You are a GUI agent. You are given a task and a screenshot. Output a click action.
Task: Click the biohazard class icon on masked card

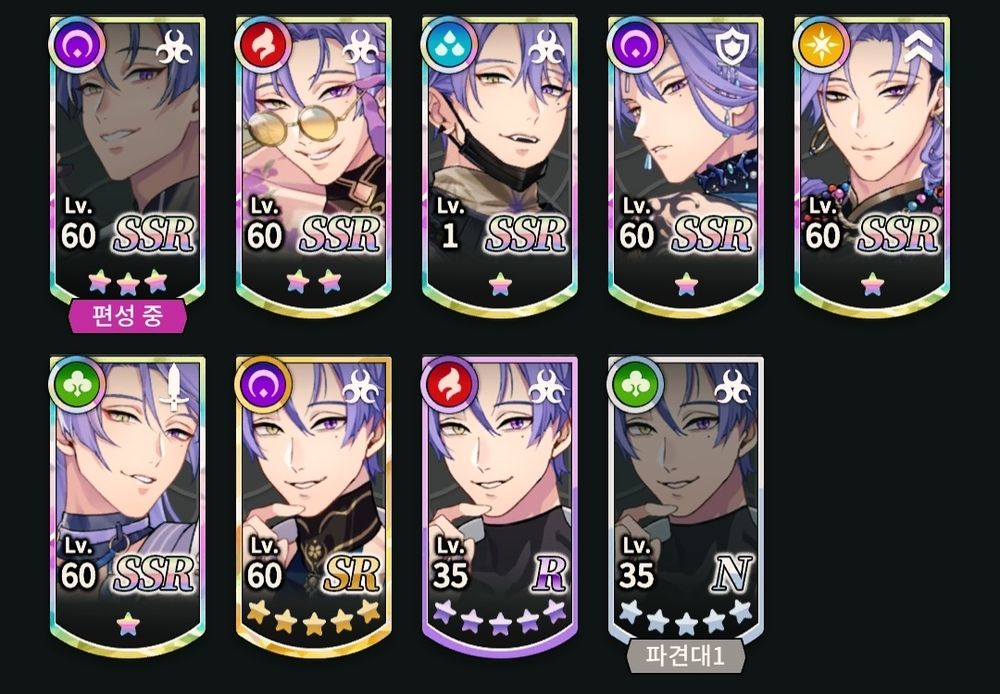(547, 48)
